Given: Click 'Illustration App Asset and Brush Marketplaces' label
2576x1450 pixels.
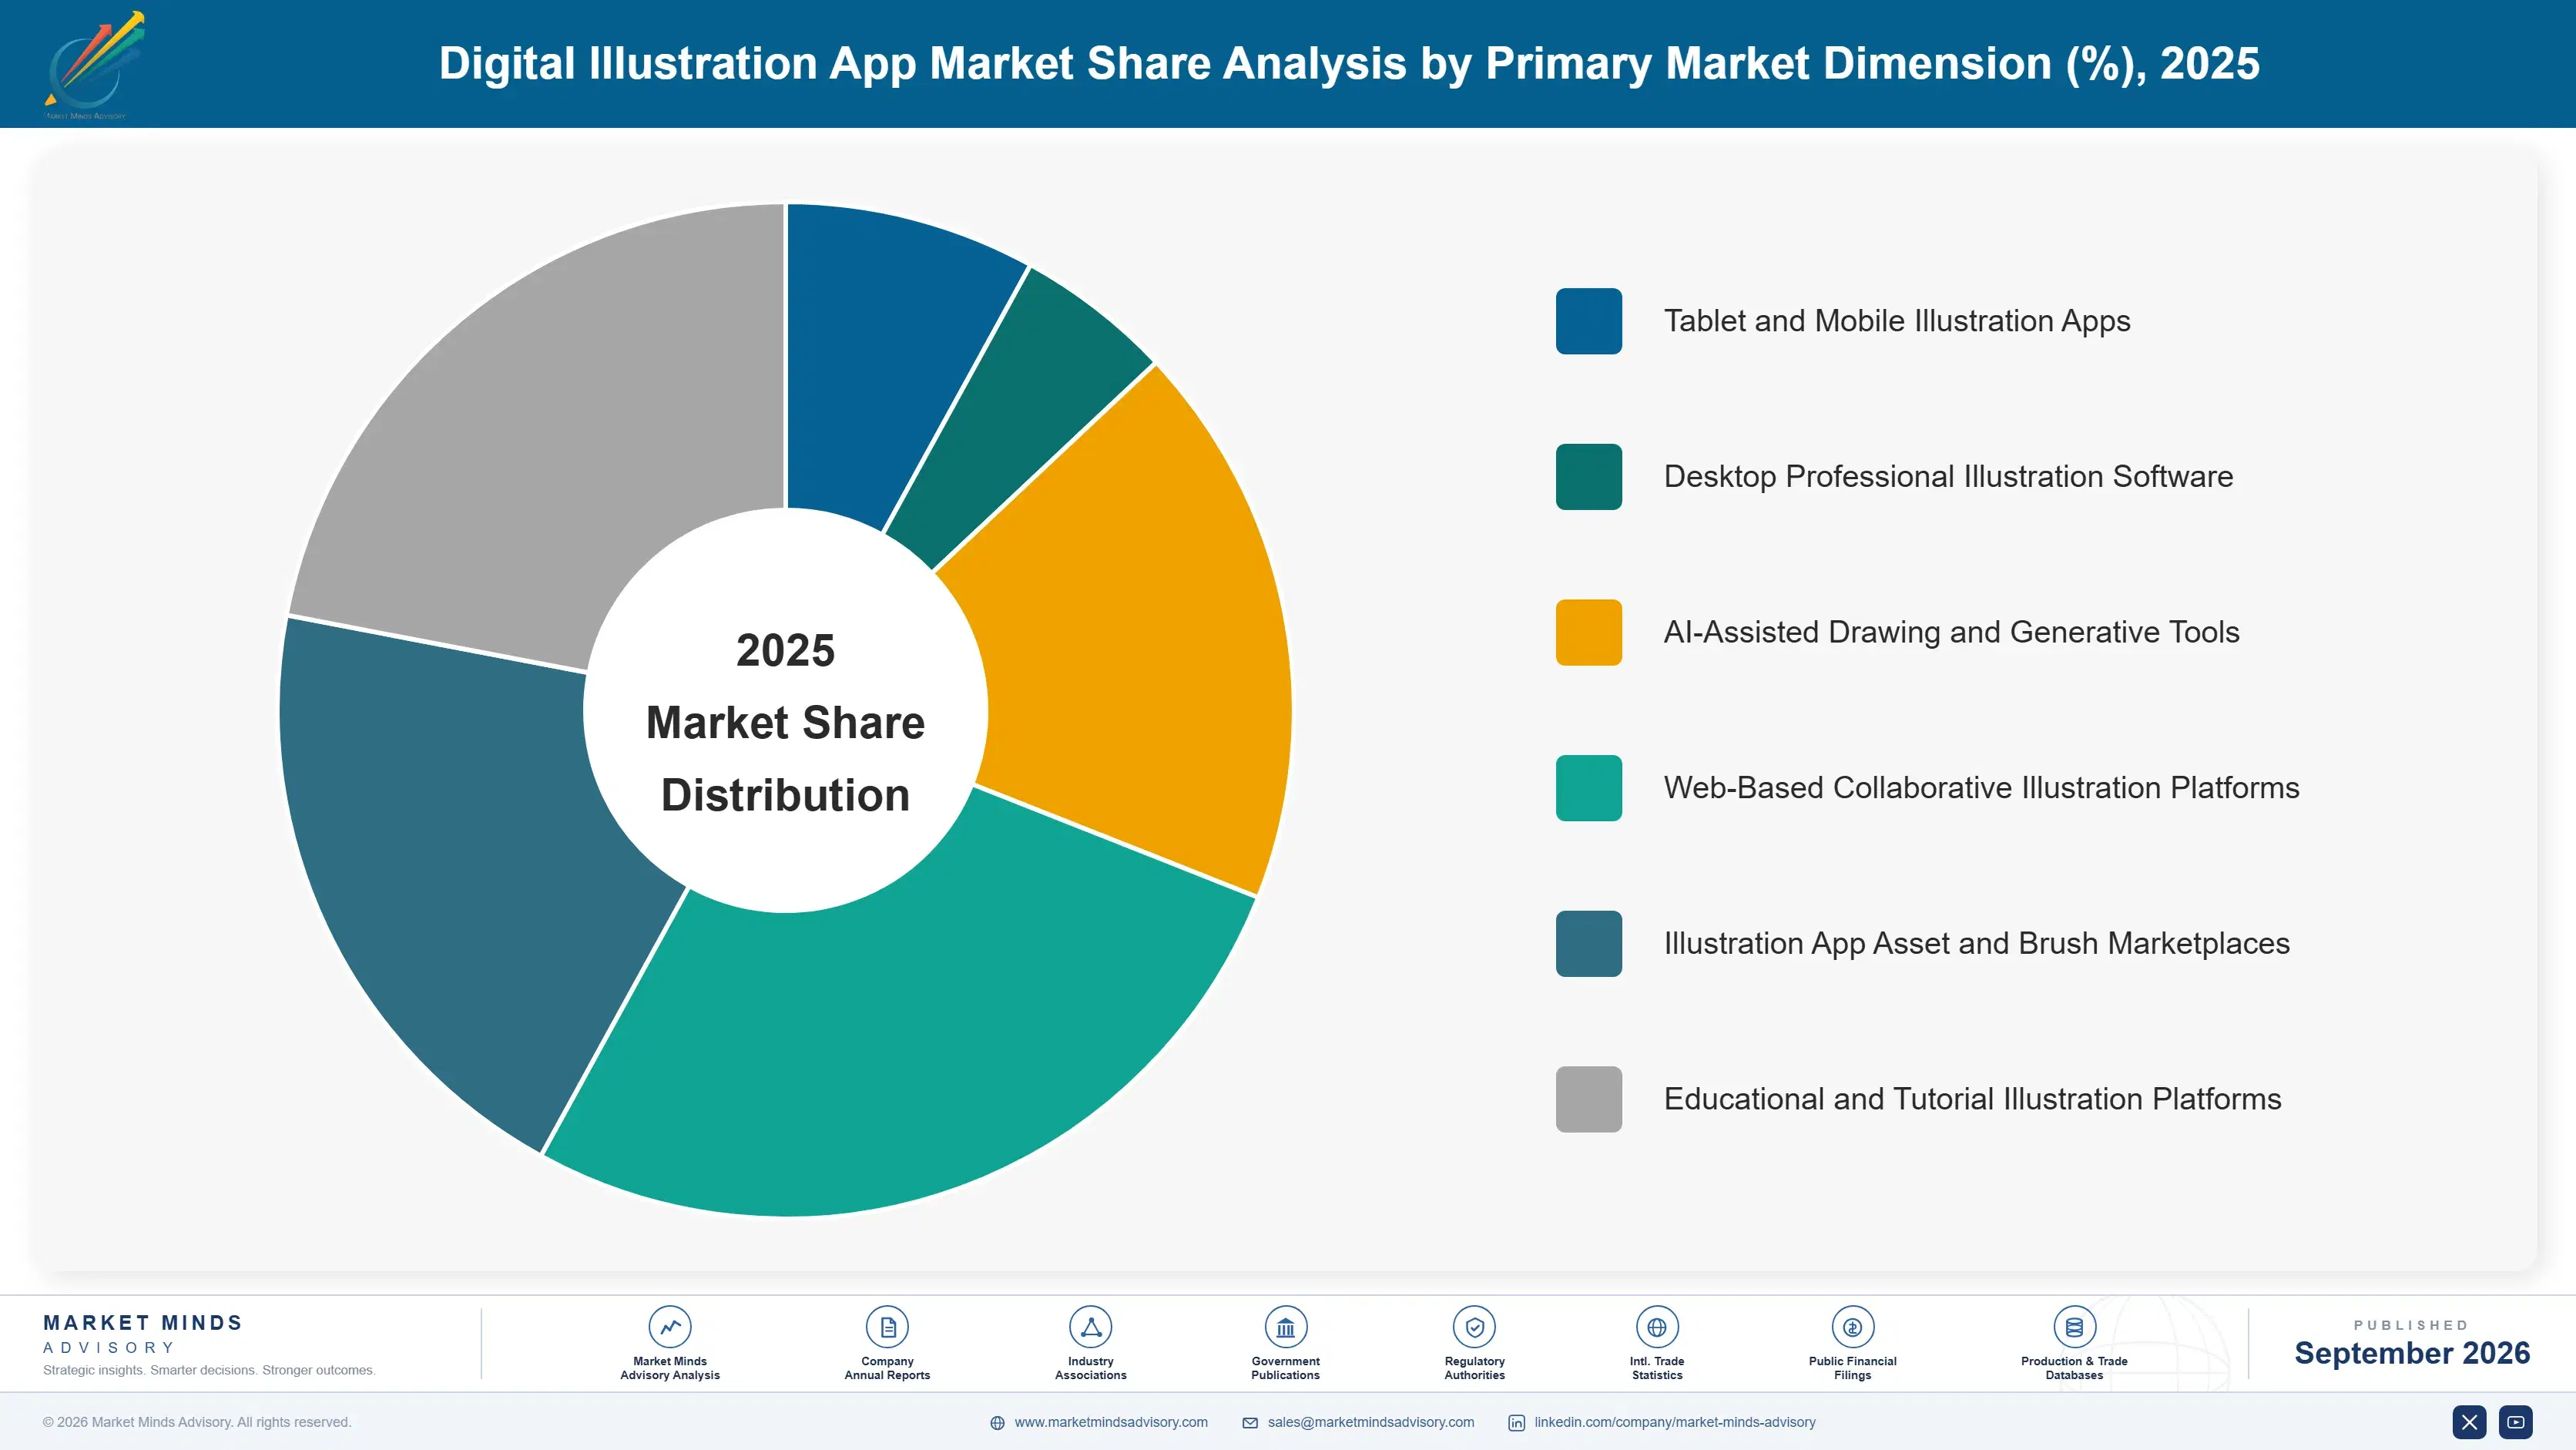Looking at the screenshot, I should (1976, 943).
